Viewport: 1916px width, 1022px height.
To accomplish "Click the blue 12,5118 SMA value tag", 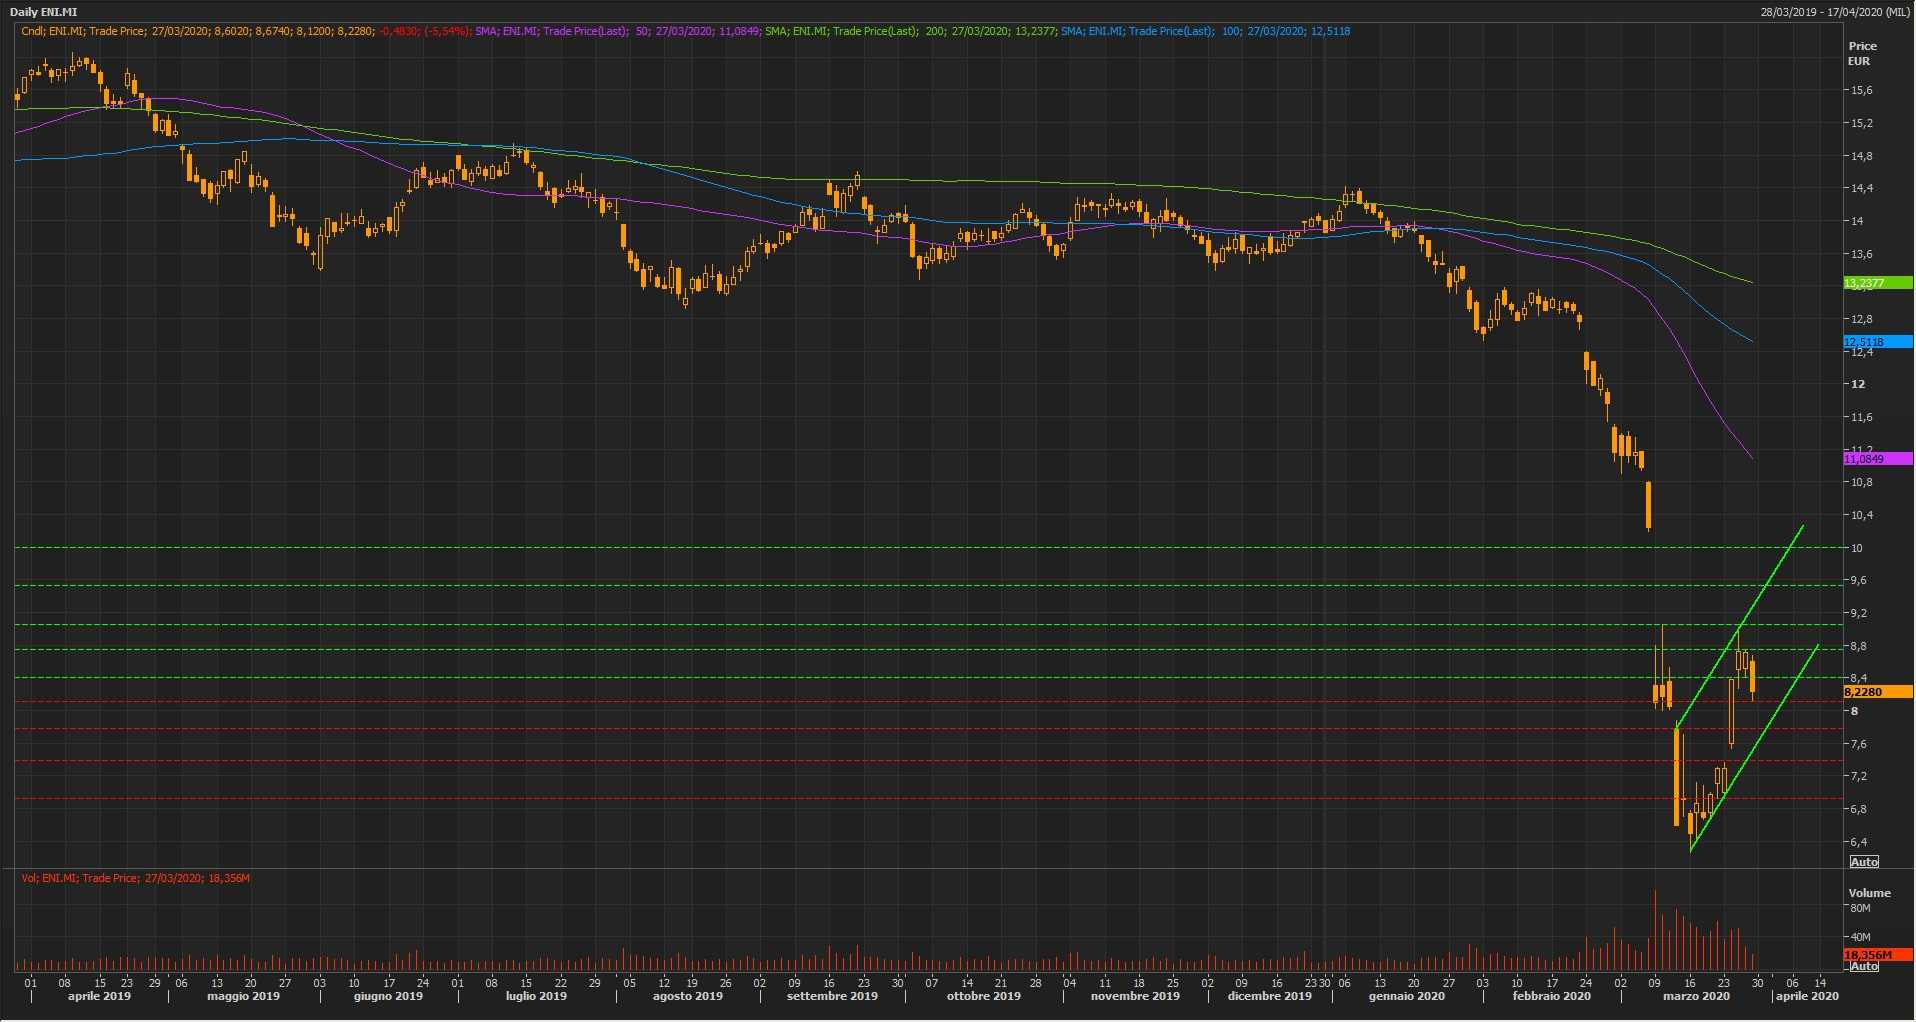I will click(x=1877, y=342).
